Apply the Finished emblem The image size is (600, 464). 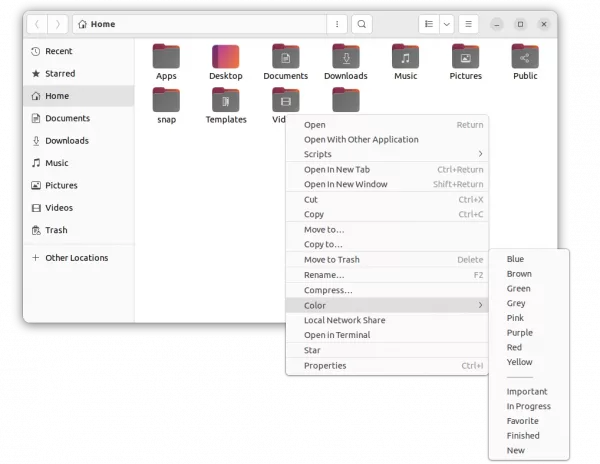point(529,436)
